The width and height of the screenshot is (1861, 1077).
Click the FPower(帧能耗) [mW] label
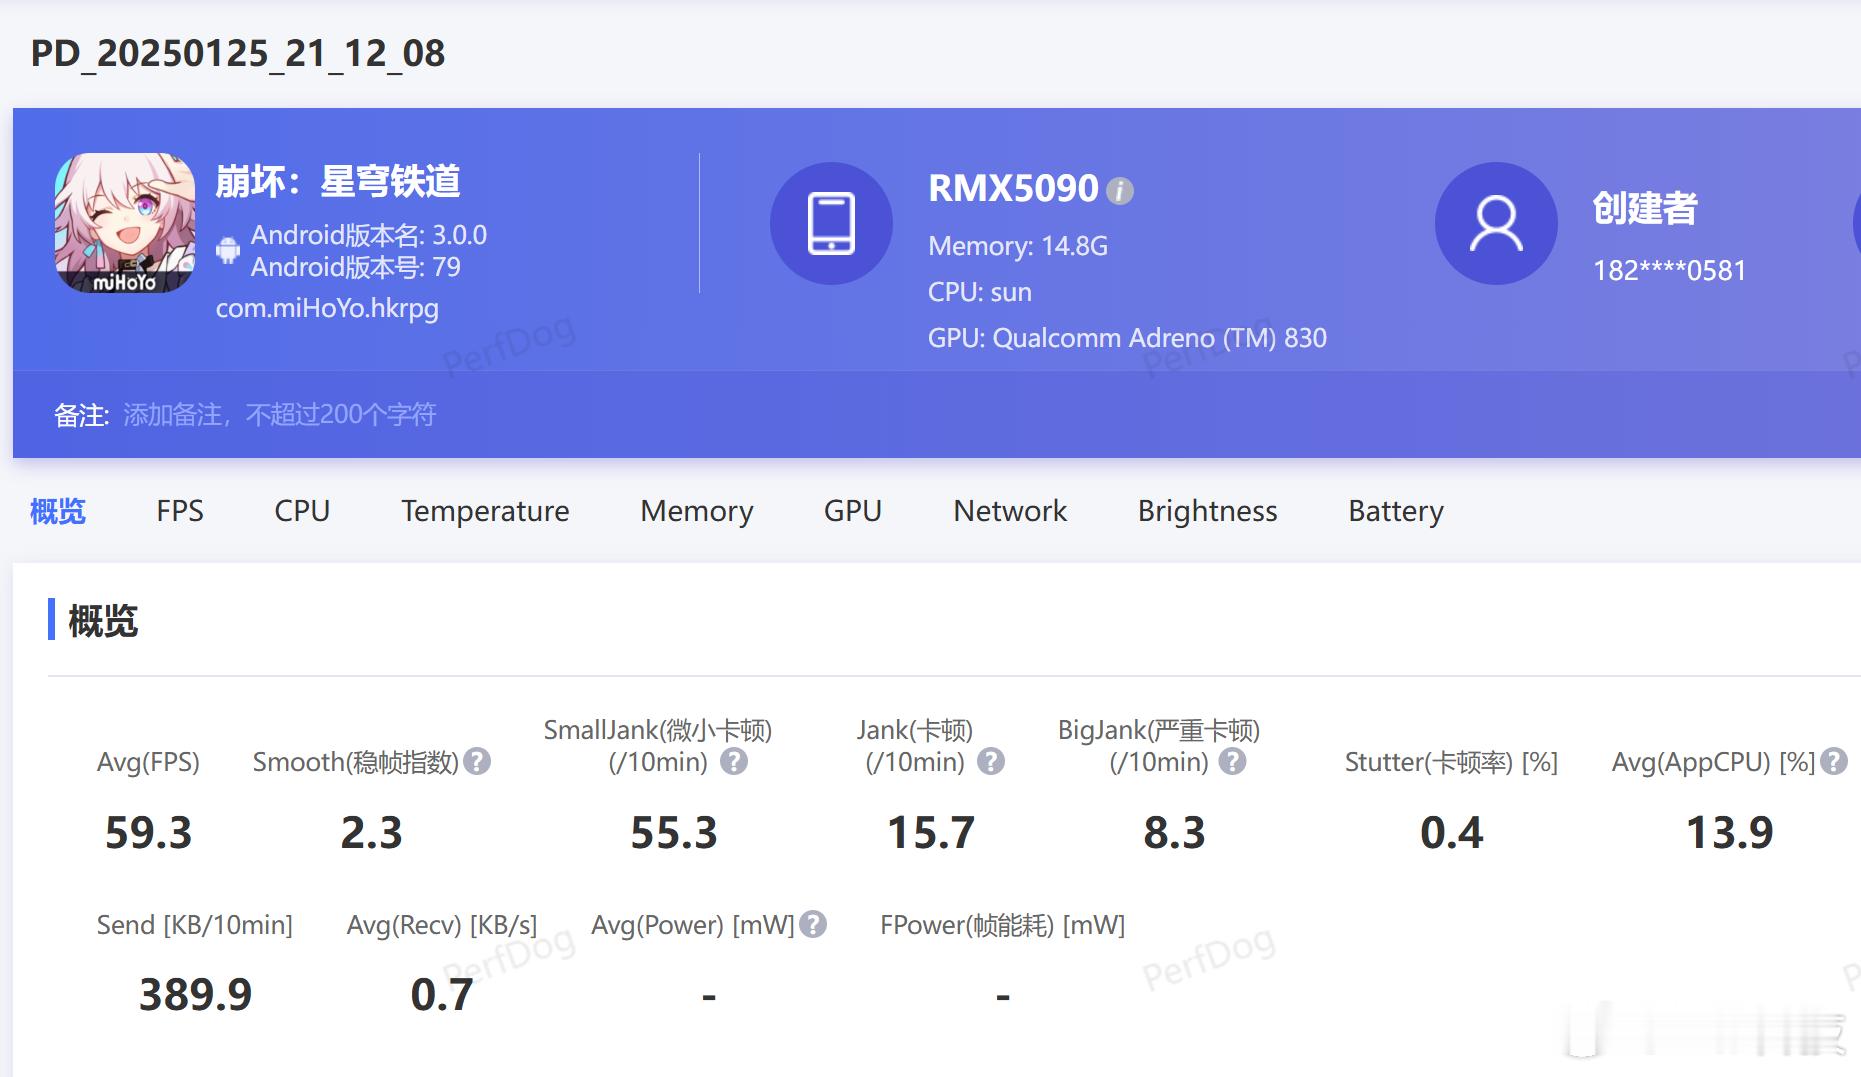(x=1003, y=925)
